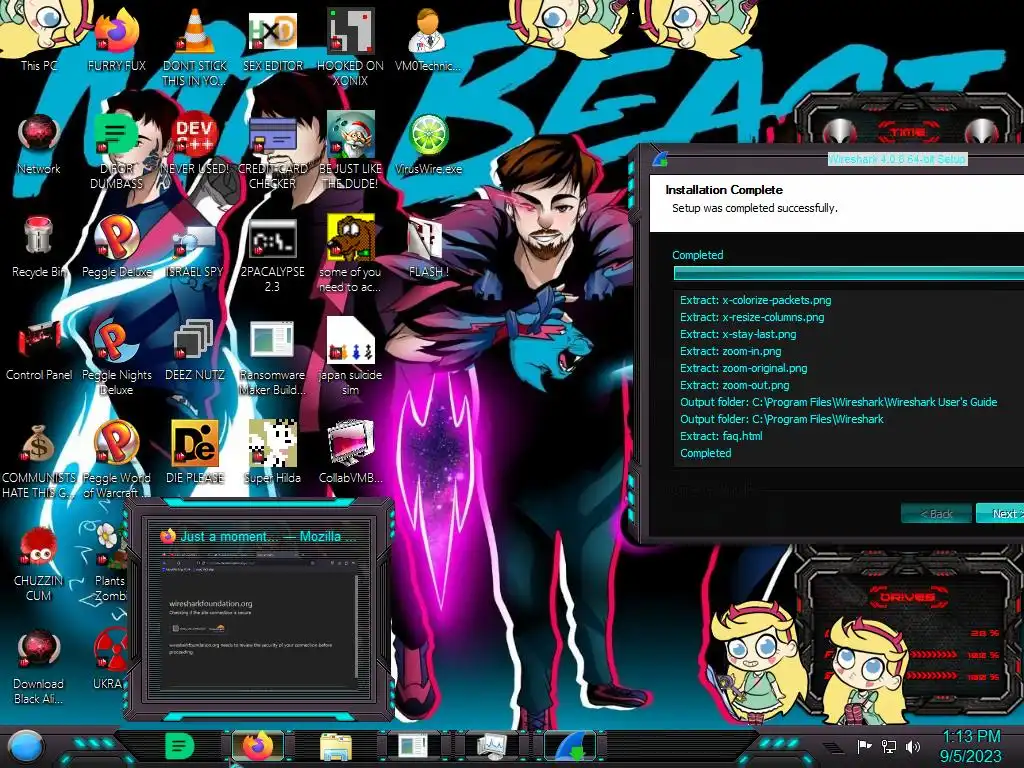This screenshot has width=1024, height=768.
Task: Click the Back button in Wireshark Setup
Action: [x=936, y=513]
